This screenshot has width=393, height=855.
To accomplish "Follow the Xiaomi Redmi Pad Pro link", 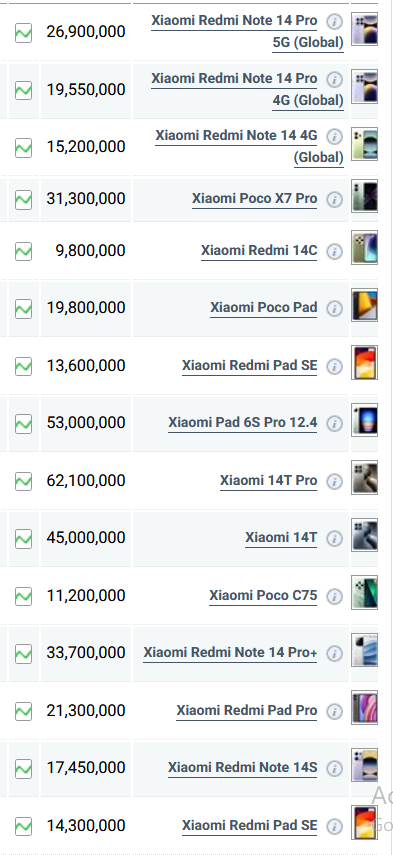I will click(x=246, y=711).
